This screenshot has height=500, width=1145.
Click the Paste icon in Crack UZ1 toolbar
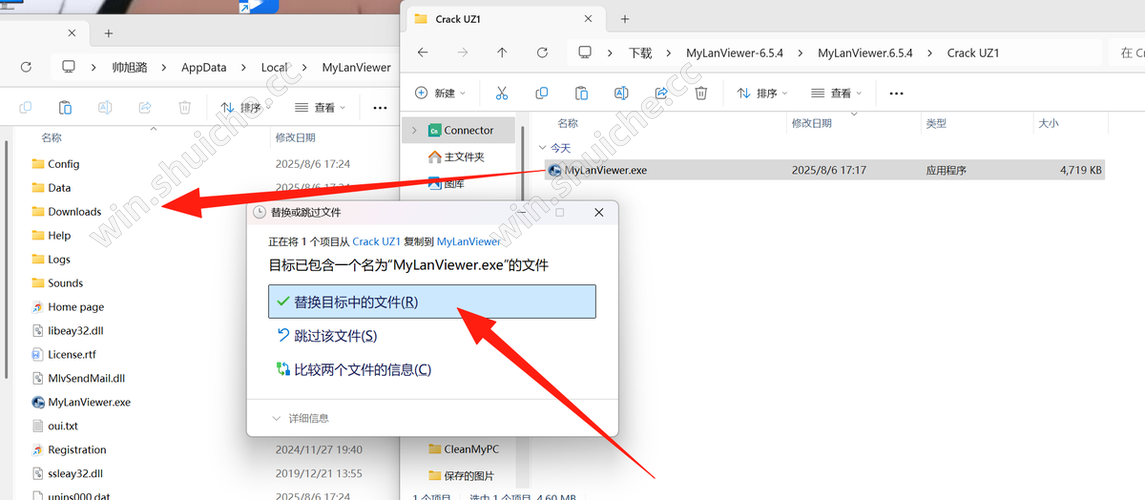point(581,93)
